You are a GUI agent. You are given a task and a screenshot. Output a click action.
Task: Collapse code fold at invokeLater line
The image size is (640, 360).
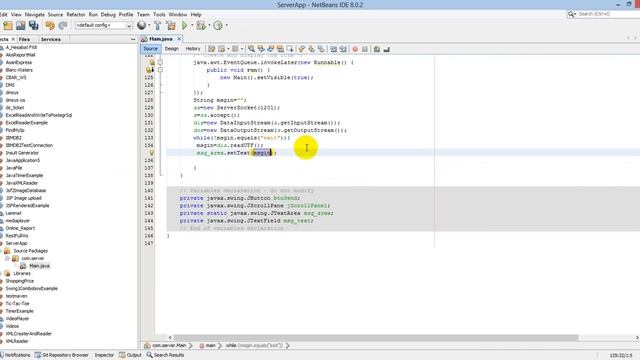click(160, 62)
